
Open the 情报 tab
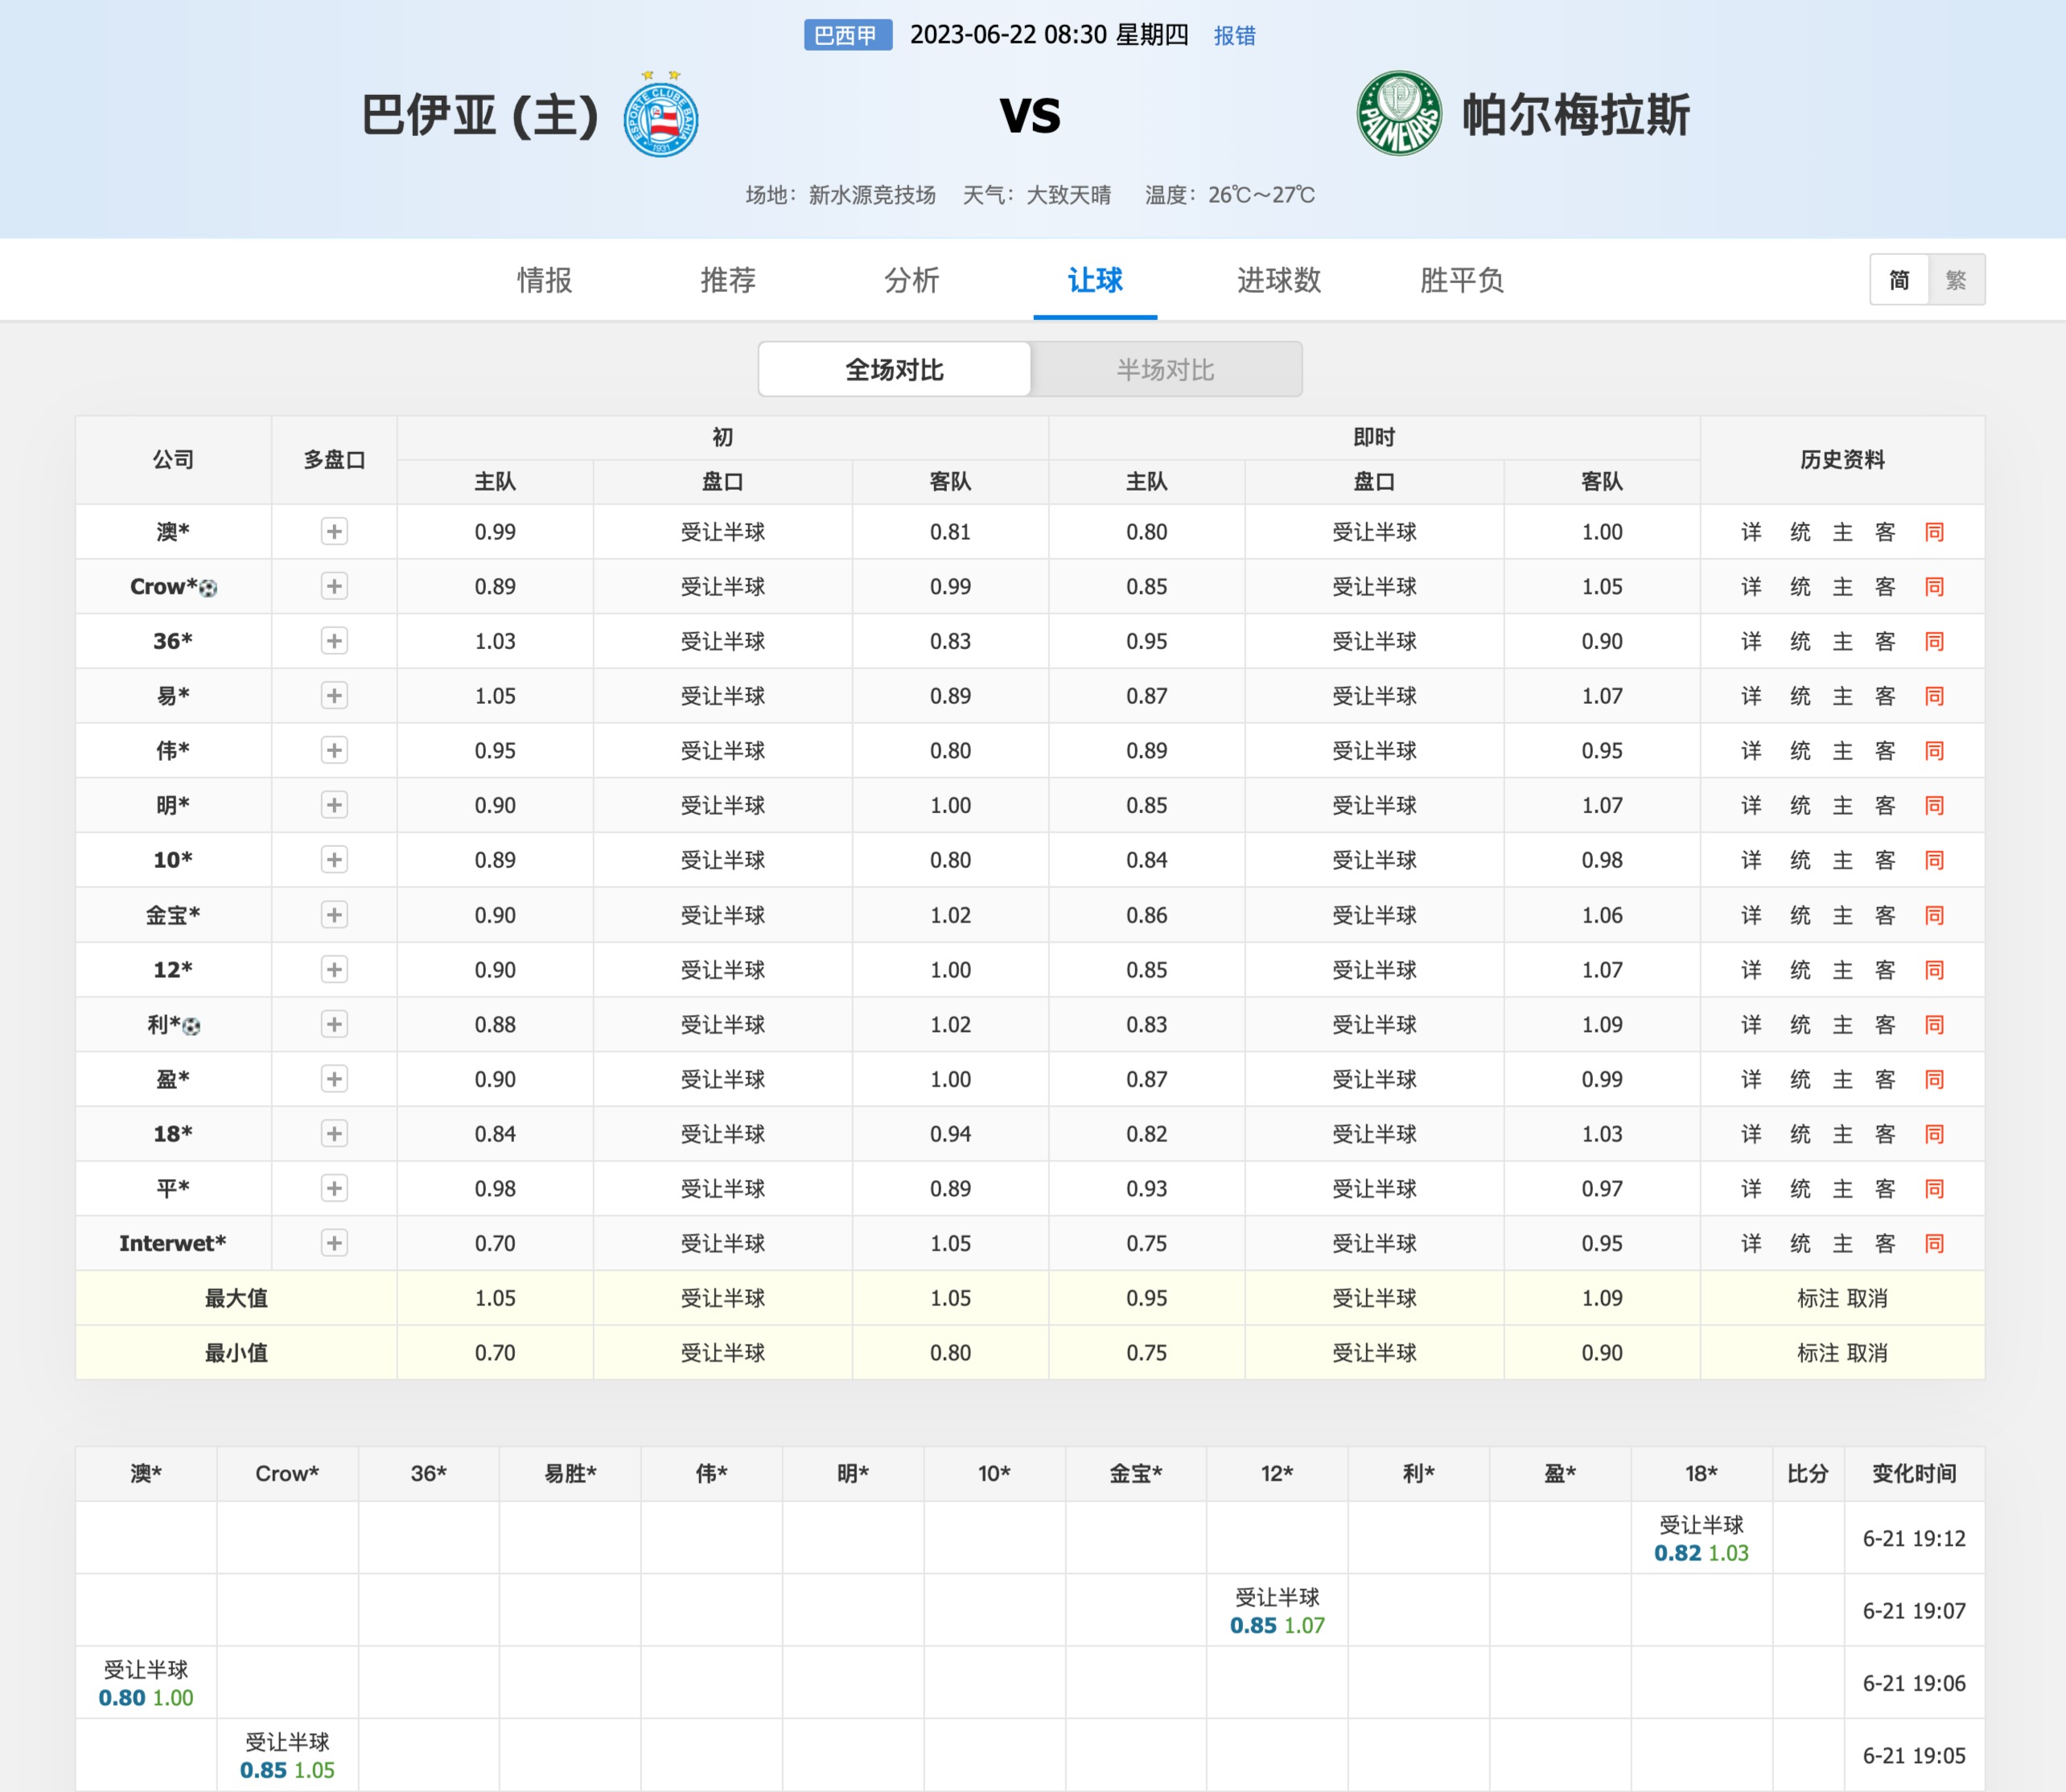pos(545,280)
